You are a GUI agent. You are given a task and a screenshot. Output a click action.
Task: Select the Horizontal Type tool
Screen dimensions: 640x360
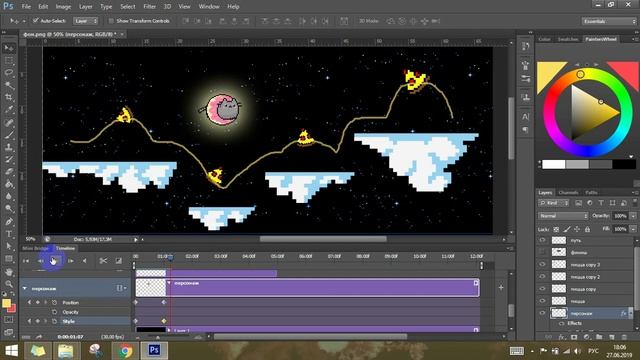[x=9, y=234]
